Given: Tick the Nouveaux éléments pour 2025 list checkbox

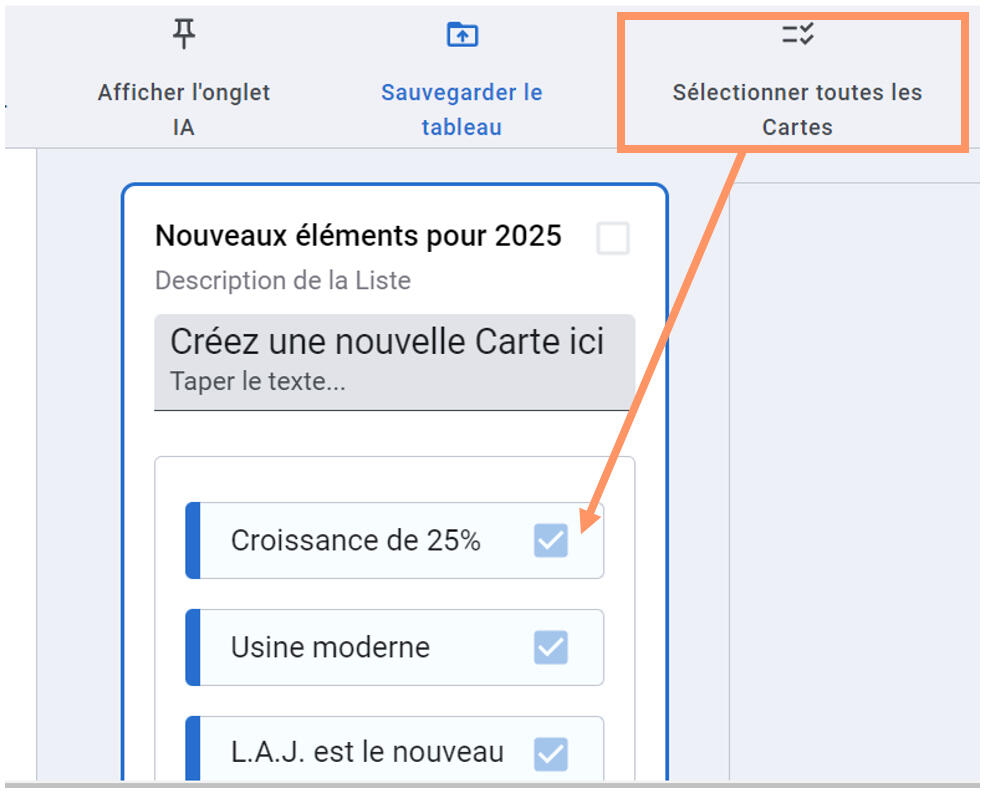Looking at the screenshot, I should pos(612,239).
